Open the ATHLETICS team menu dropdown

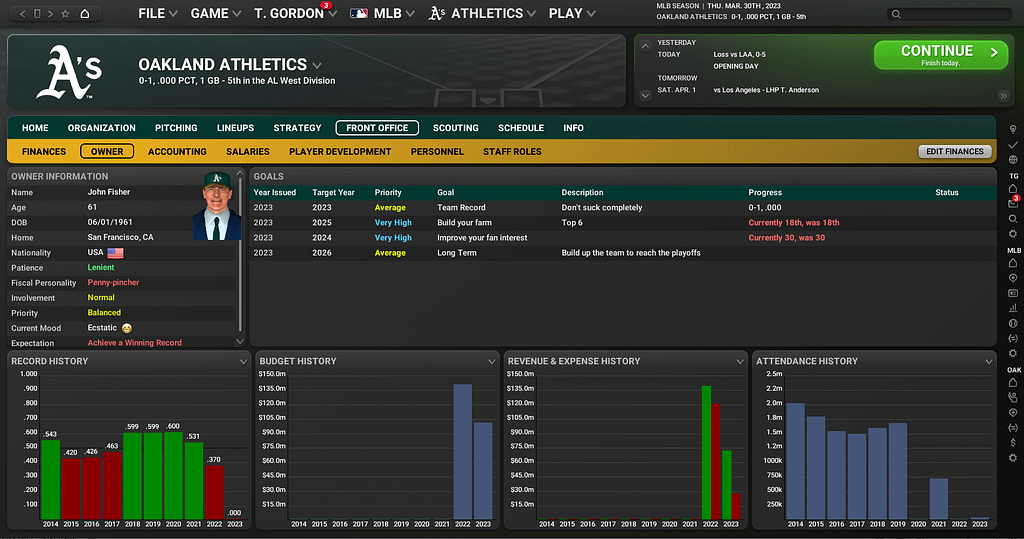tap(482, 14)
